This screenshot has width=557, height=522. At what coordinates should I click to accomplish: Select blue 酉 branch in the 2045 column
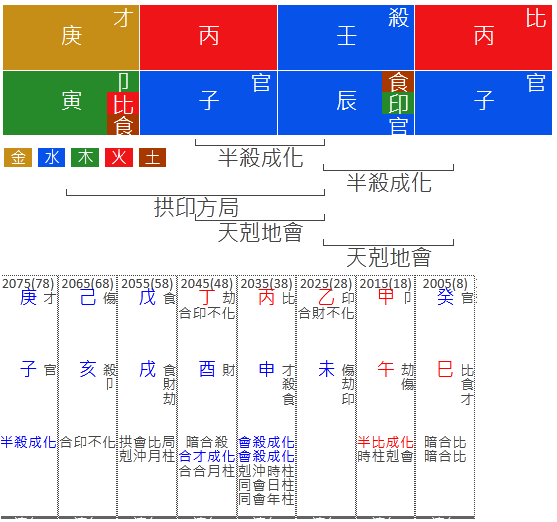pos(207,369)
